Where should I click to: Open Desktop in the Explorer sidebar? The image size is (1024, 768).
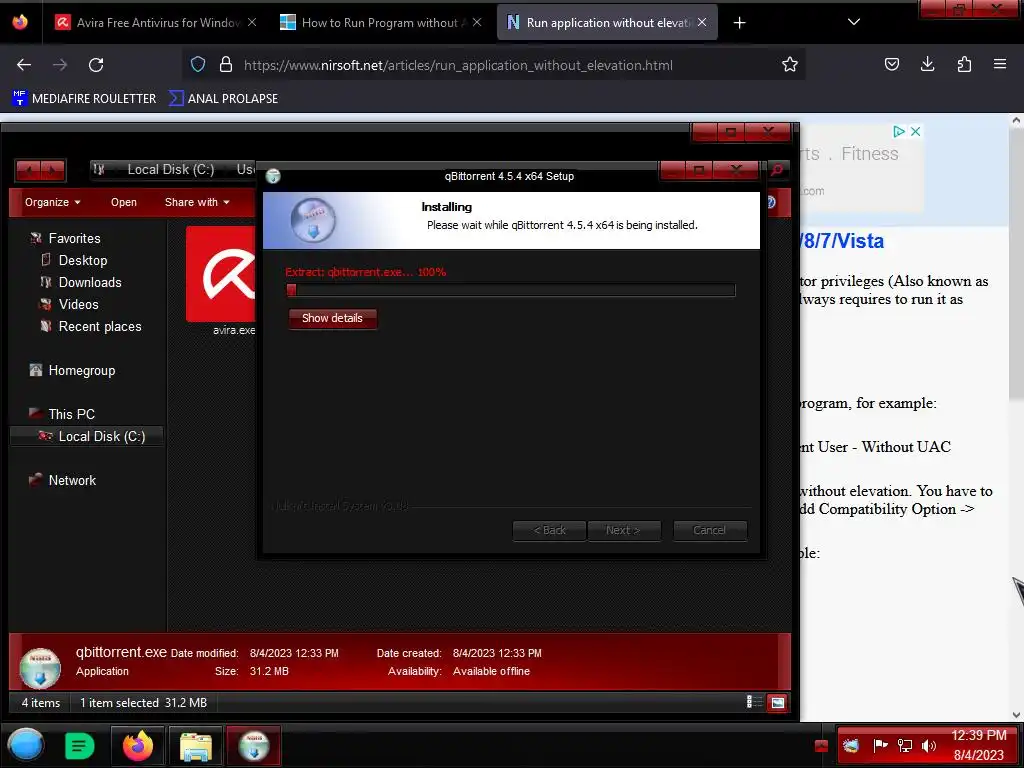[74, 260]
